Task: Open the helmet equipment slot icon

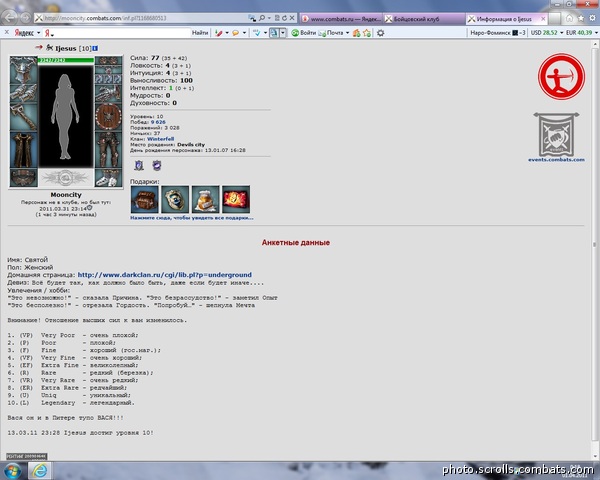Action: coord(23,70)
